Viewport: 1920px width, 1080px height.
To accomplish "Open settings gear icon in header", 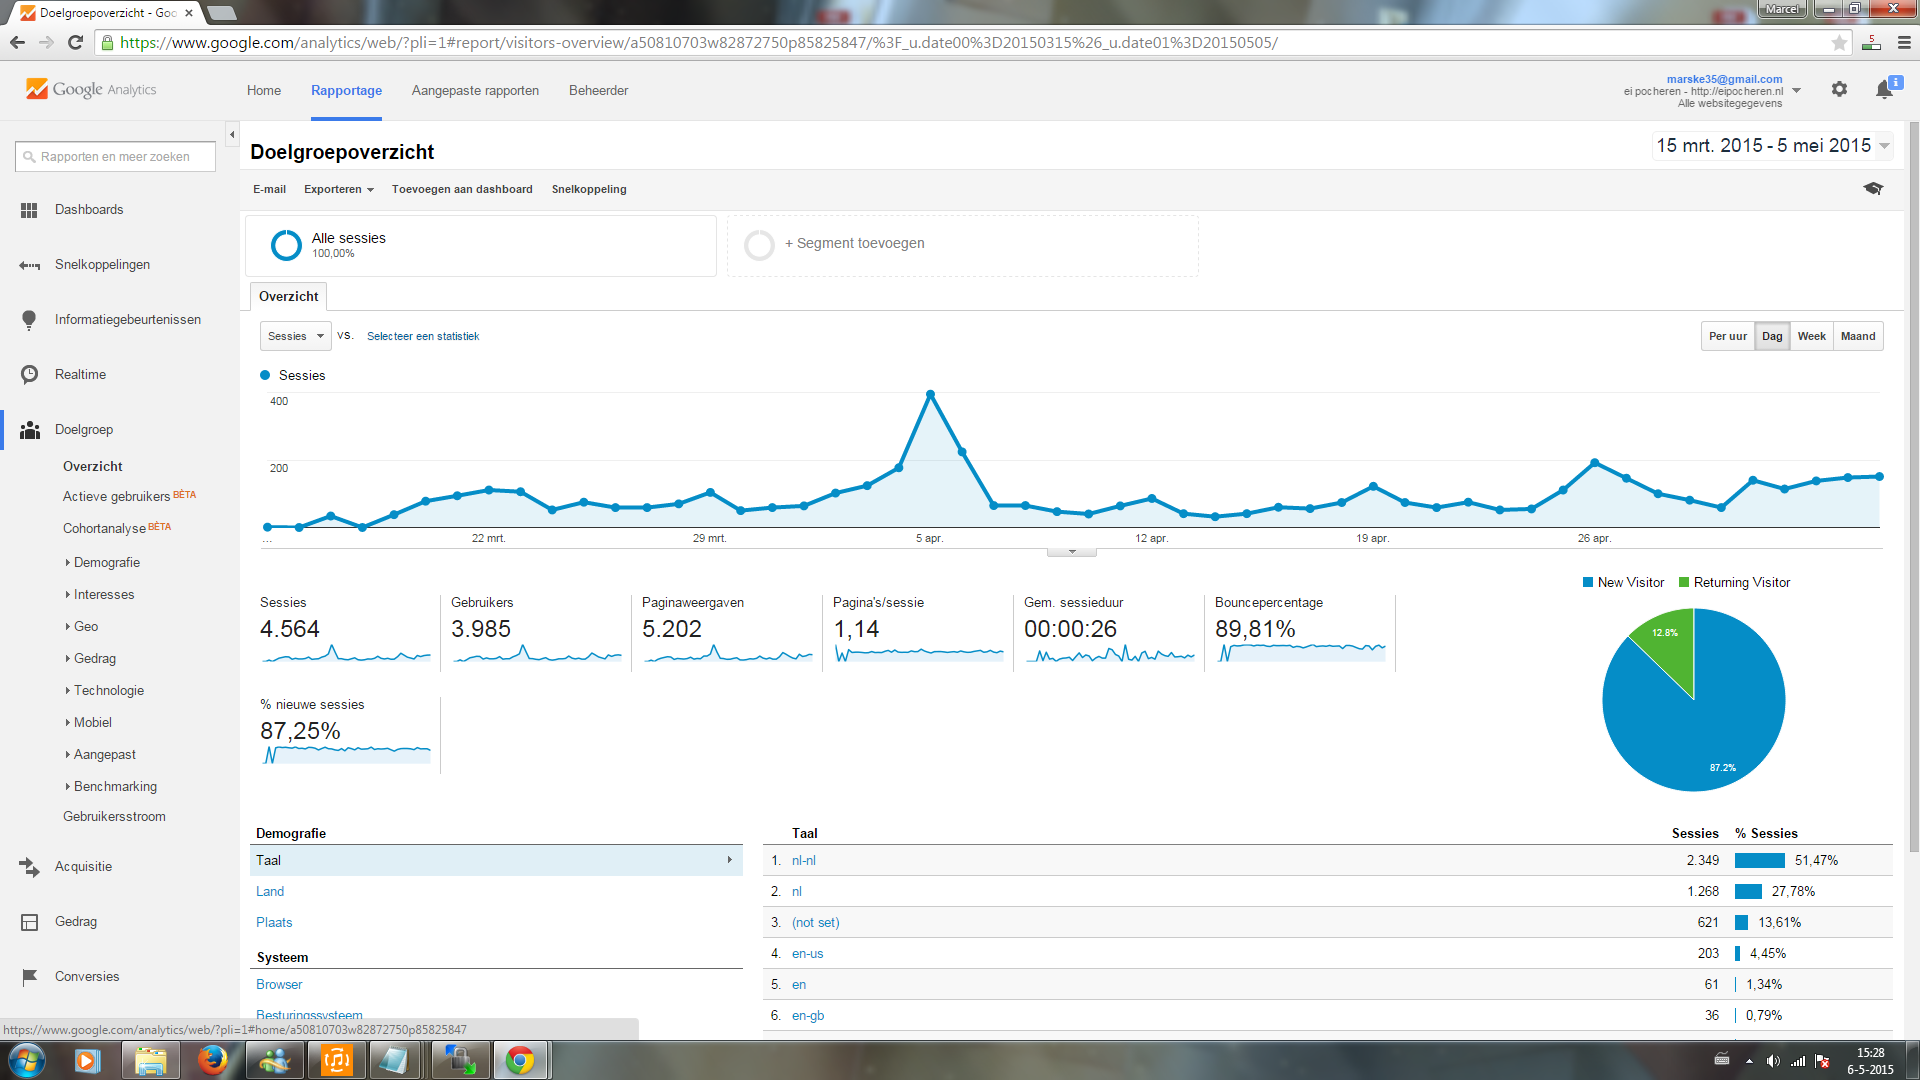I will [x=1839, y=89].
